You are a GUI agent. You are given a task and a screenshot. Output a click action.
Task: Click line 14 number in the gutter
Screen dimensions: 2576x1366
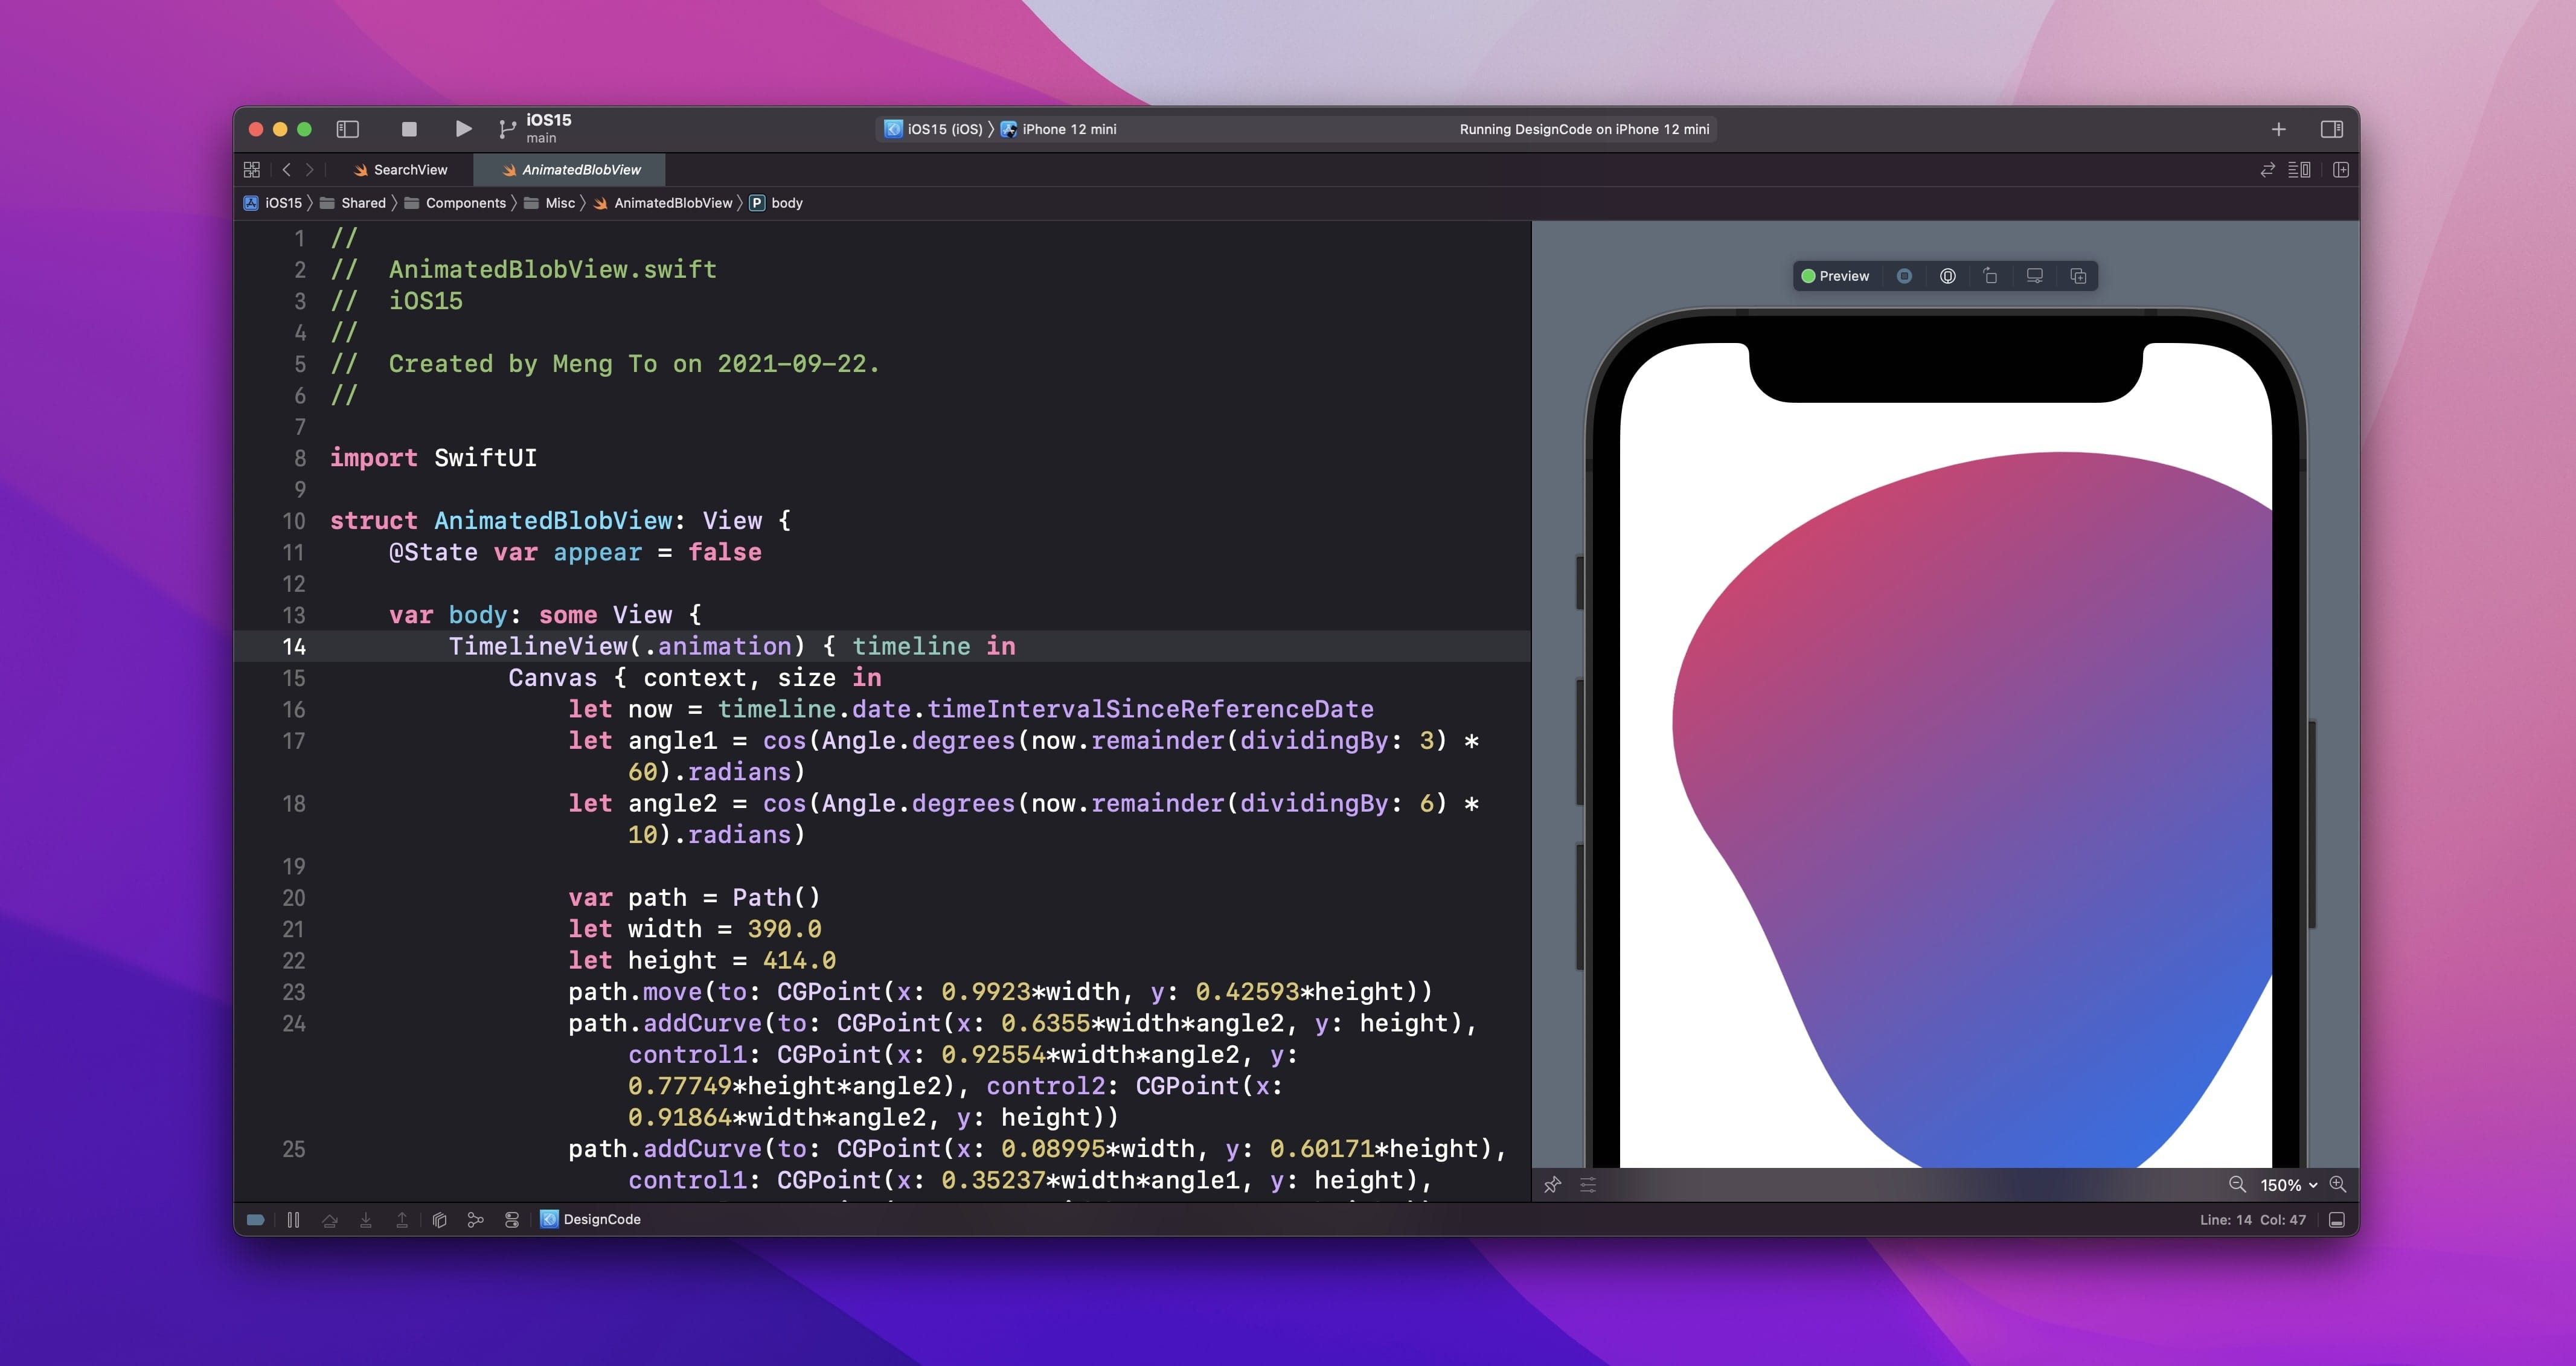(294, 647)
